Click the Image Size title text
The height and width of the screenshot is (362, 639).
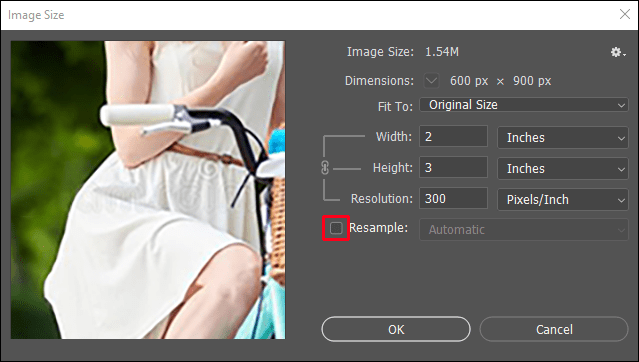pos(36,15)
